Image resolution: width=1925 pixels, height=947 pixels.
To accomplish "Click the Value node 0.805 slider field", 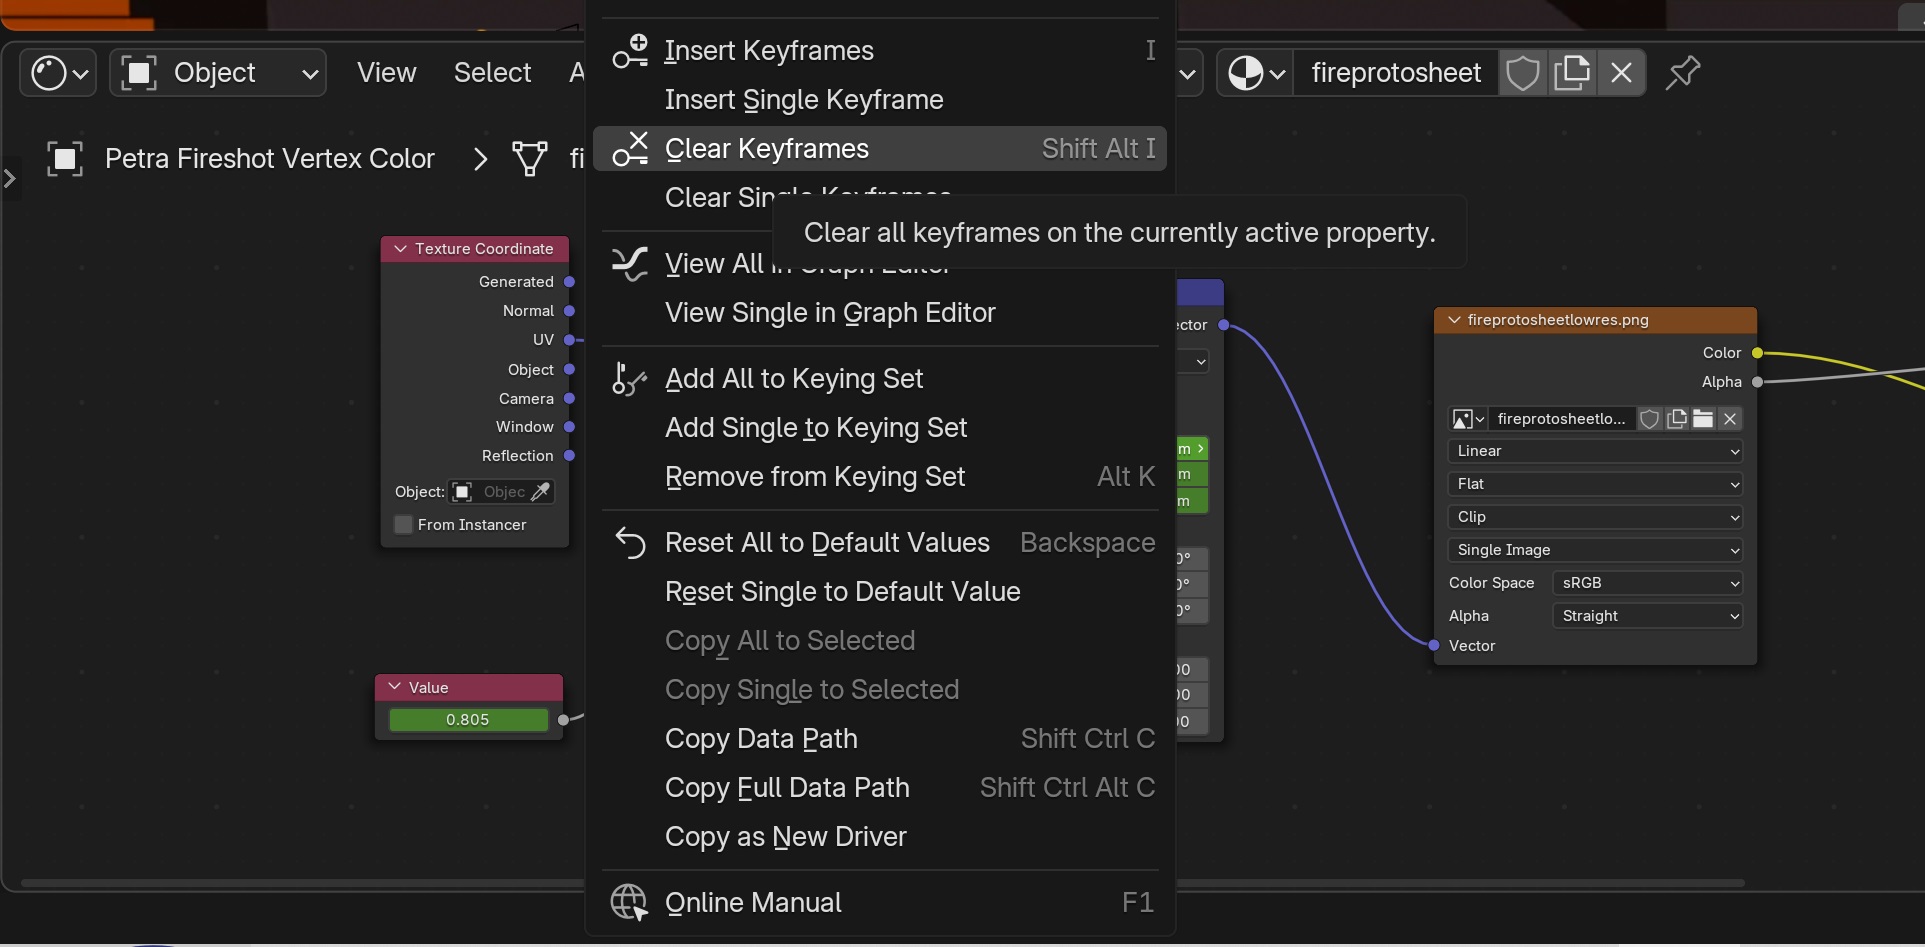I will (468, 720).
